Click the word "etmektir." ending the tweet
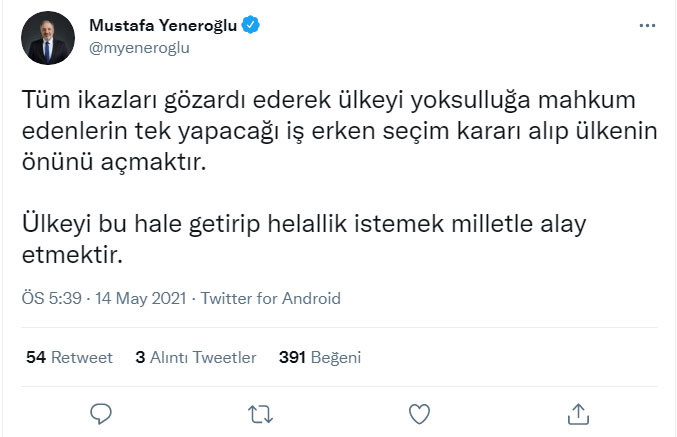 [x=71, y=253]
